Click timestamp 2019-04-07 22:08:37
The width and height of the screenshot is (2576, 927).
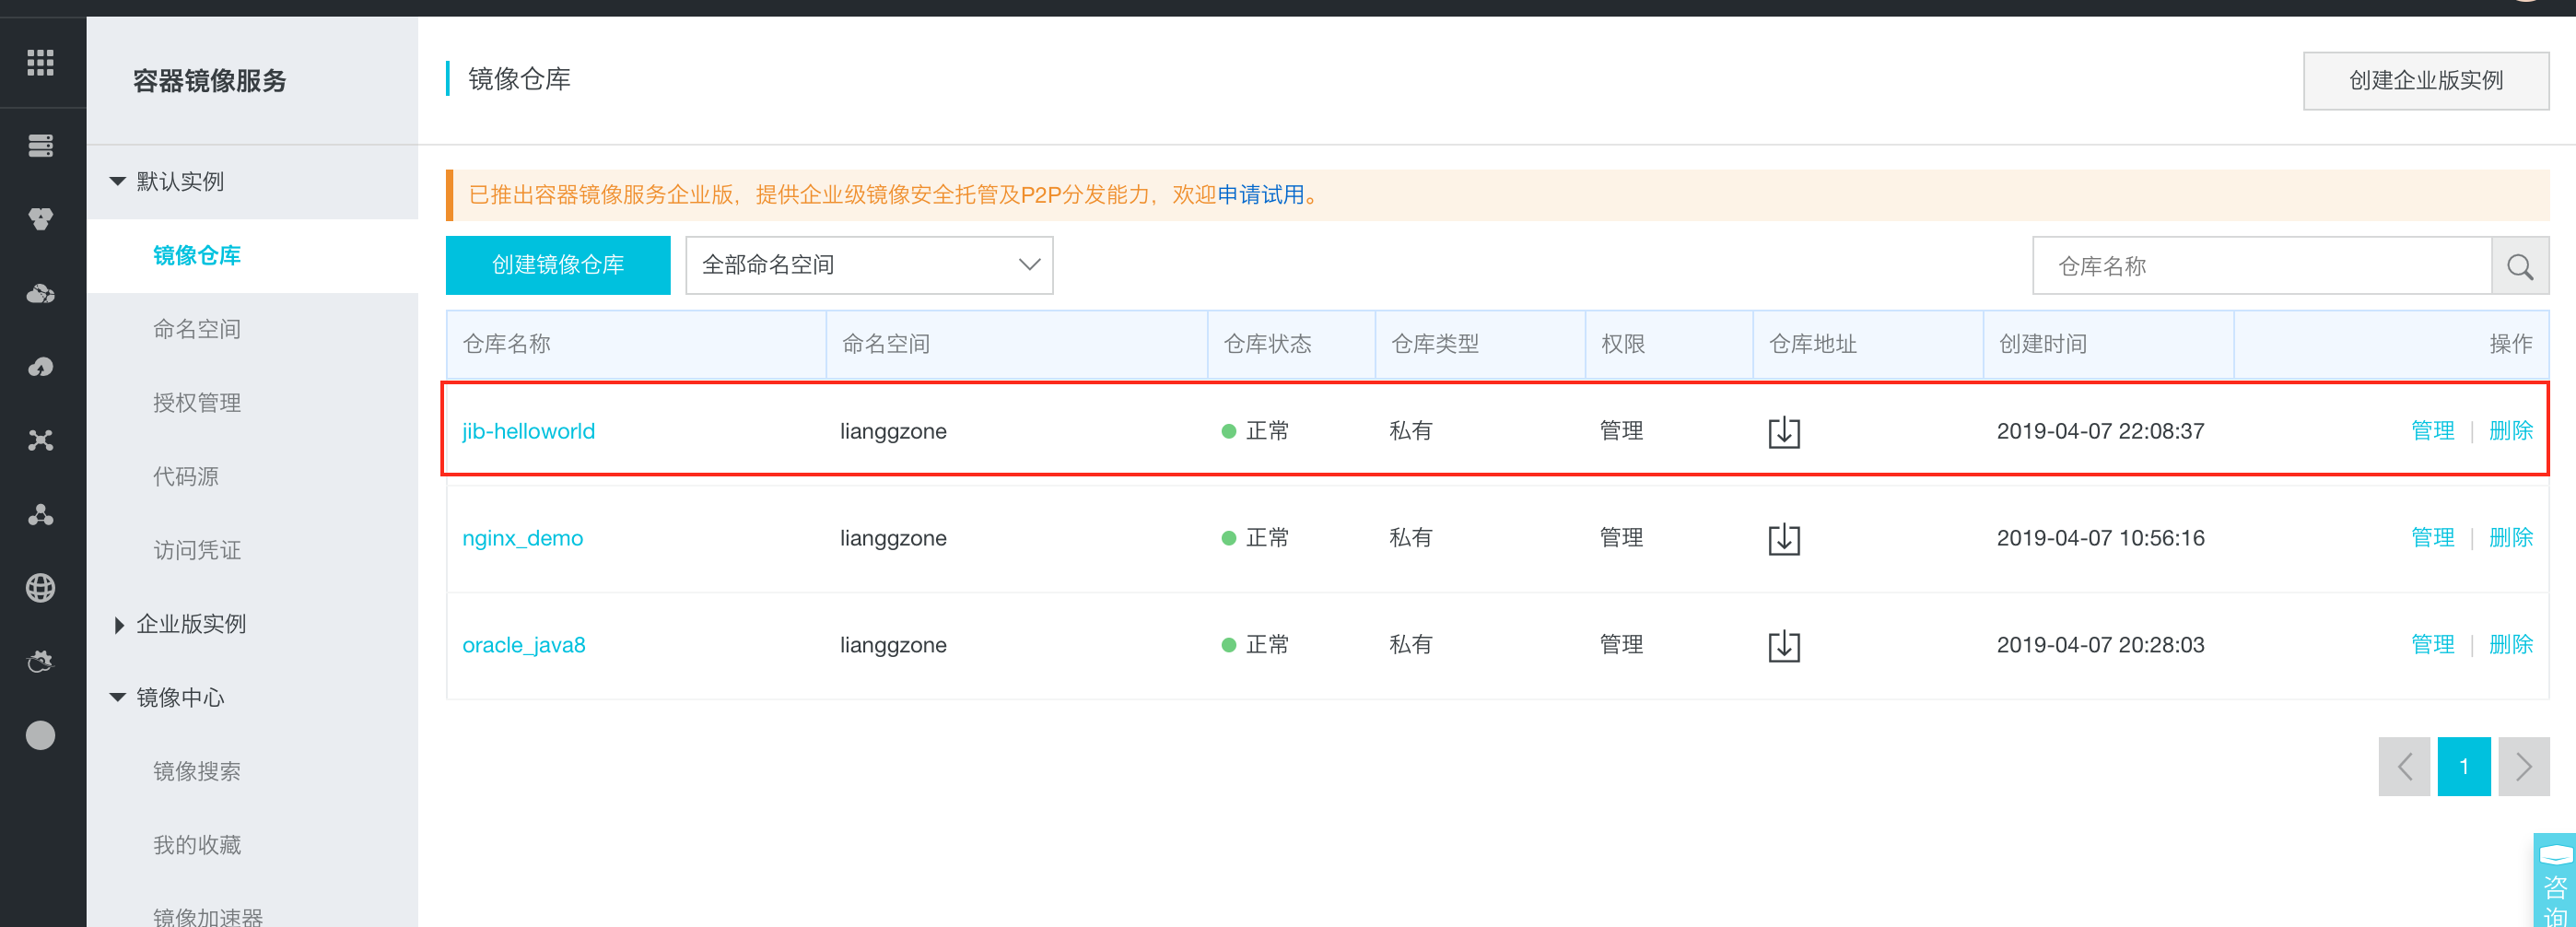(x=2100, y=431)
